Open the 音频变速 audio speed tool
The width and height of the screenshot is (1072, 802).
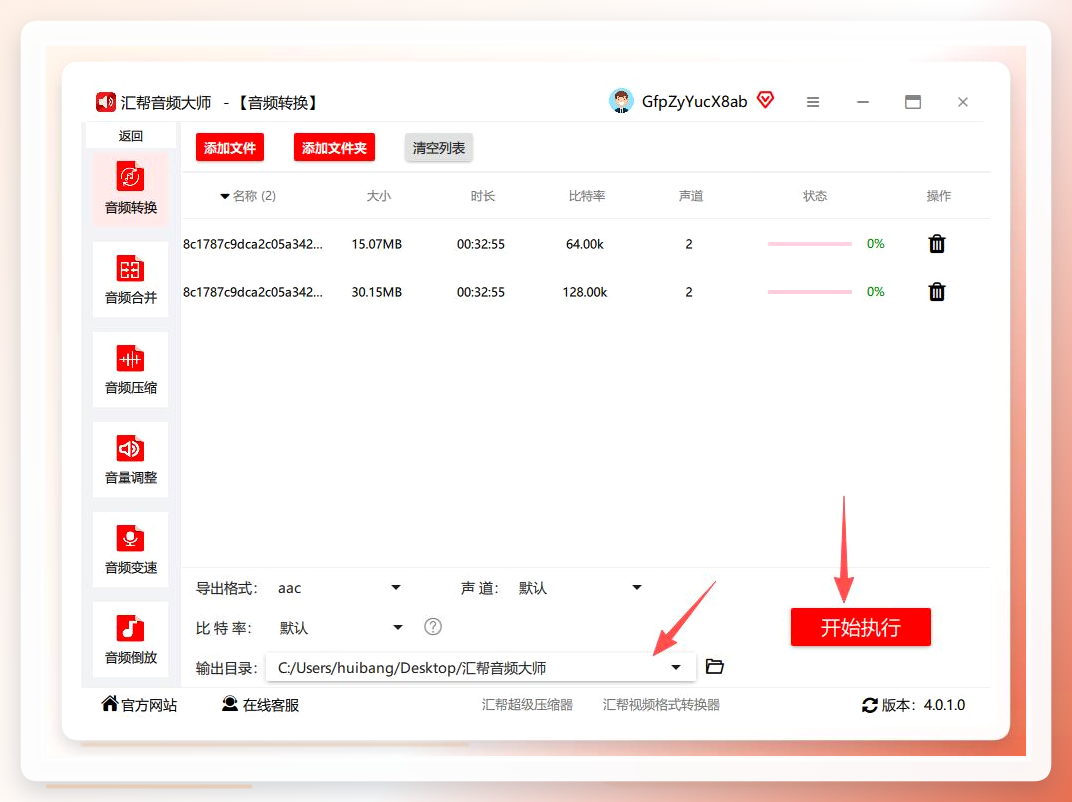(131, 549)
